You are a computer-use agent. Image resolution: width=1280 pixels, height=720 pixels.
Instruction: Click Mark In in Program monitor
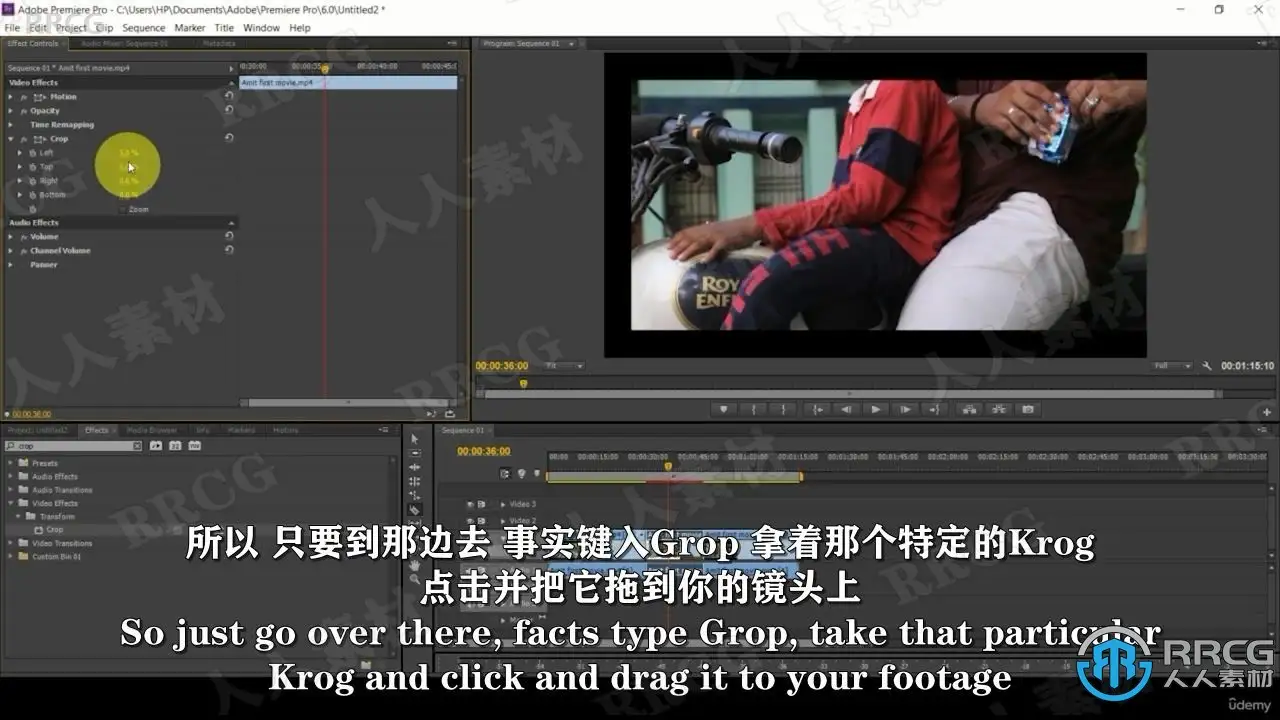pyautogui.click(x=753, y=409)
